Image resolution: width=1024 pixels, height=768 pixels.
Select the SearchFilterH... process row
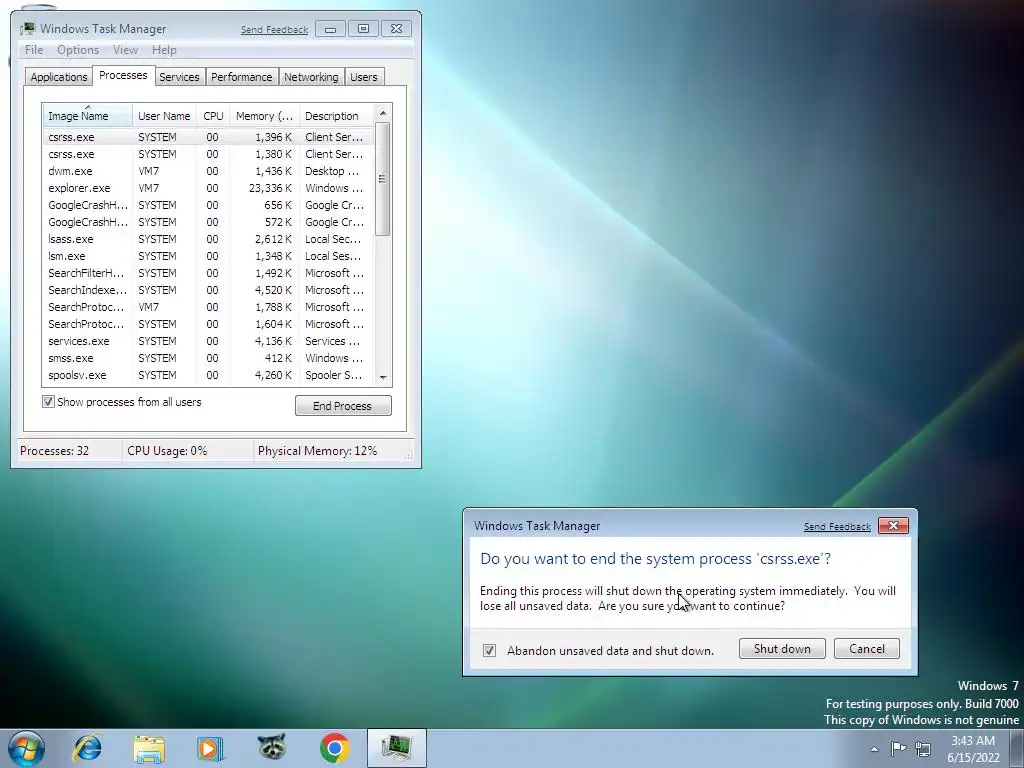pyautogui.click(x=208, y=273)
